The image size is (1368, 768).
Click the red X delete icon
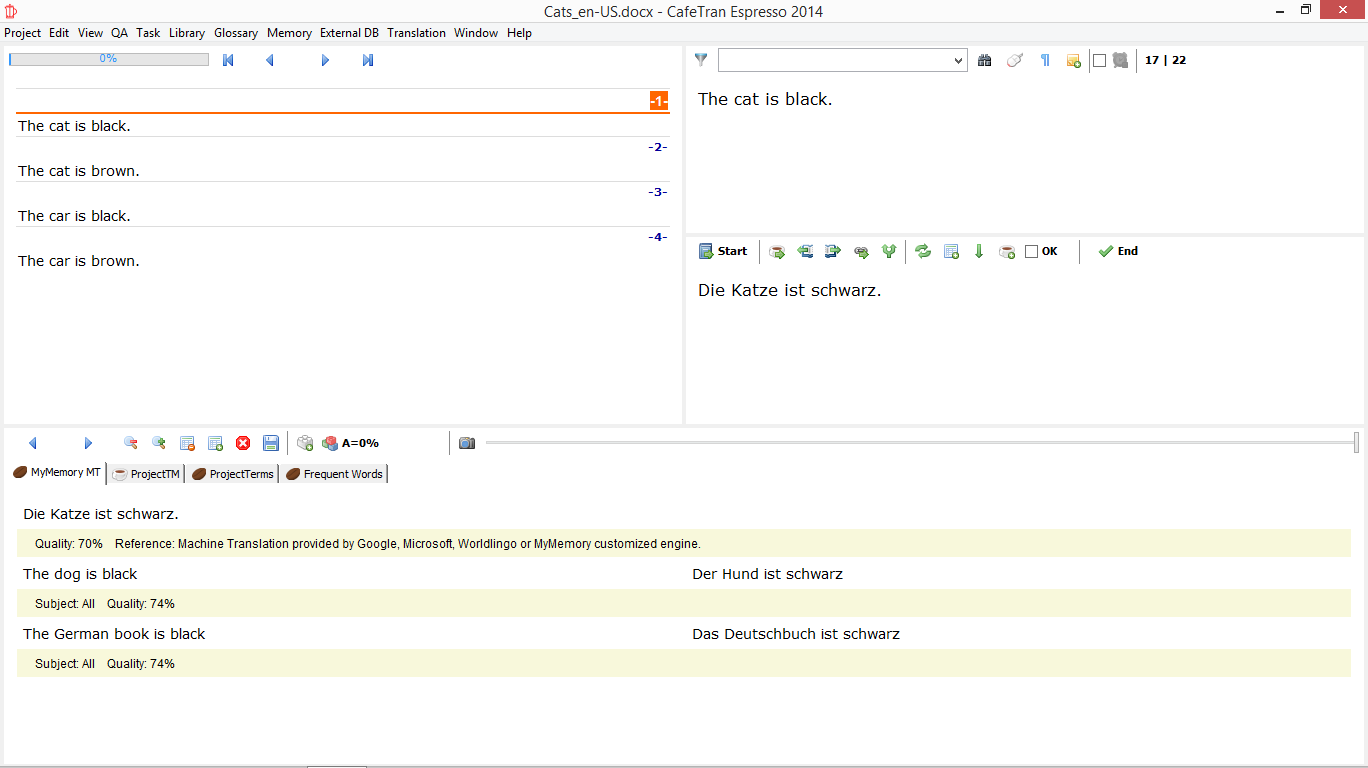(243, 443)
